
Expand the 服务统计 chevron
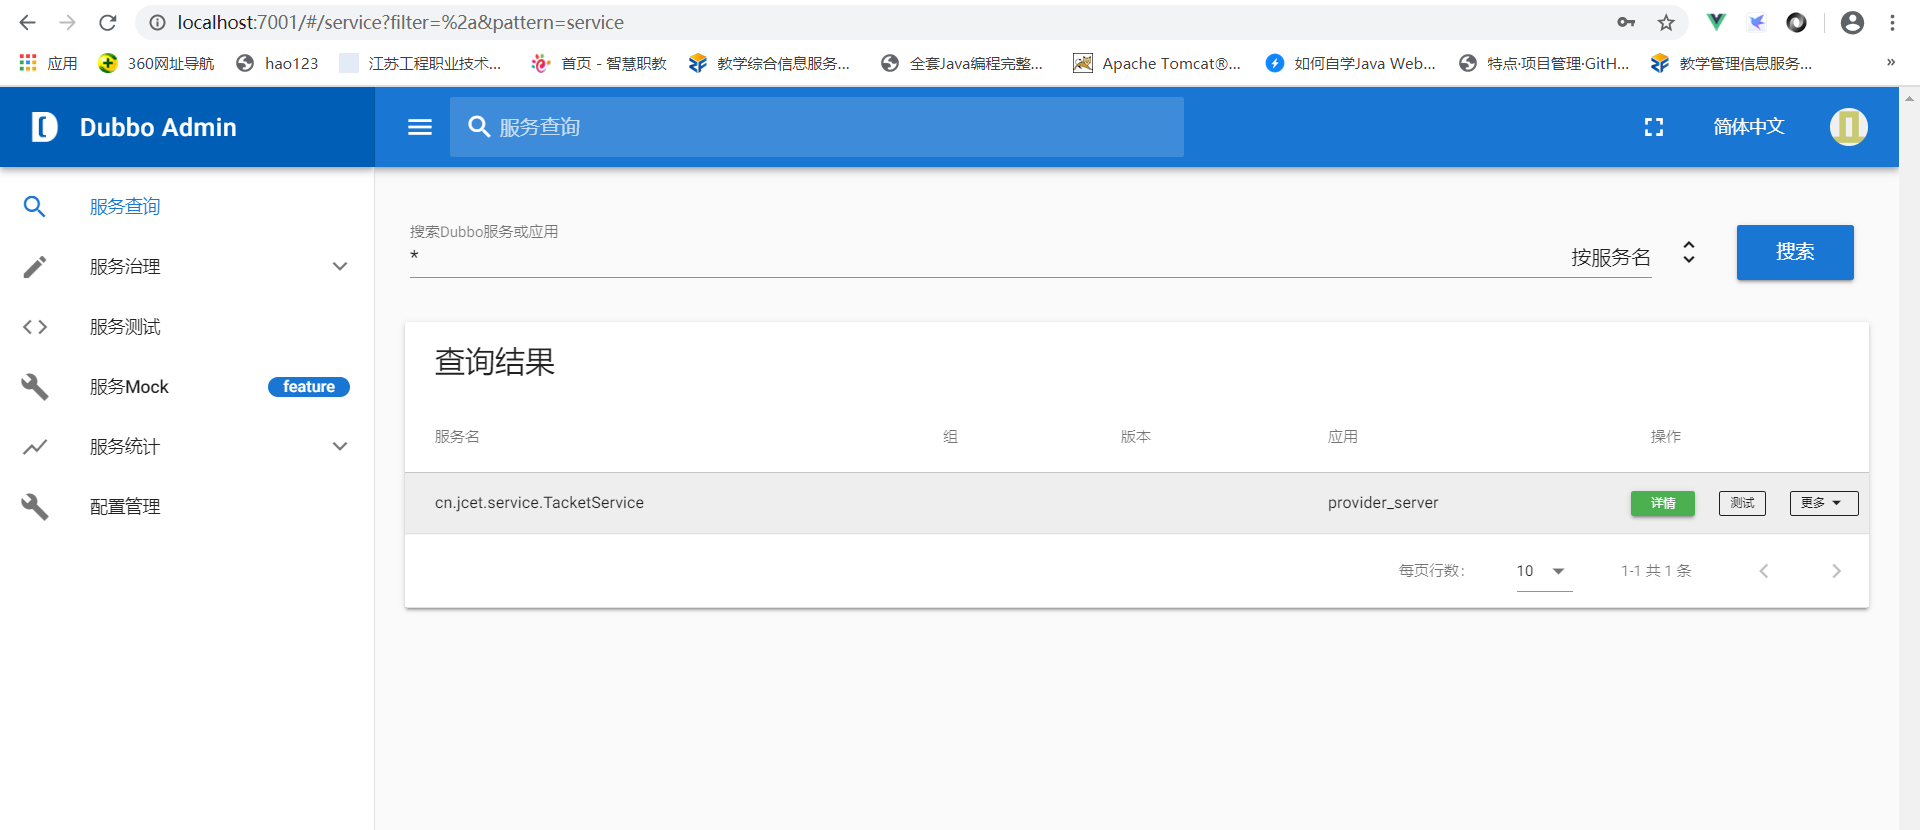pos(340,447)
